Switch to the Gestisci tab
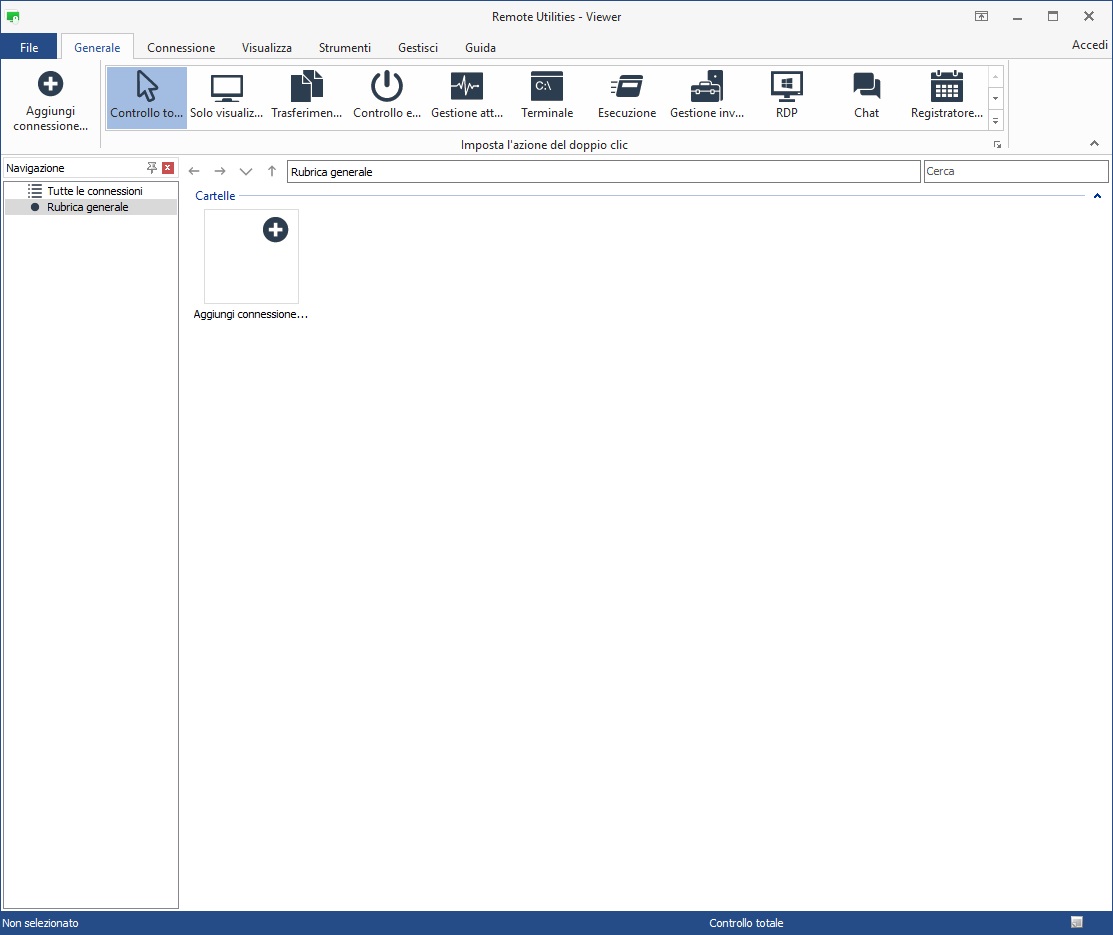1113x935 pixels. [x=418, y=48]
